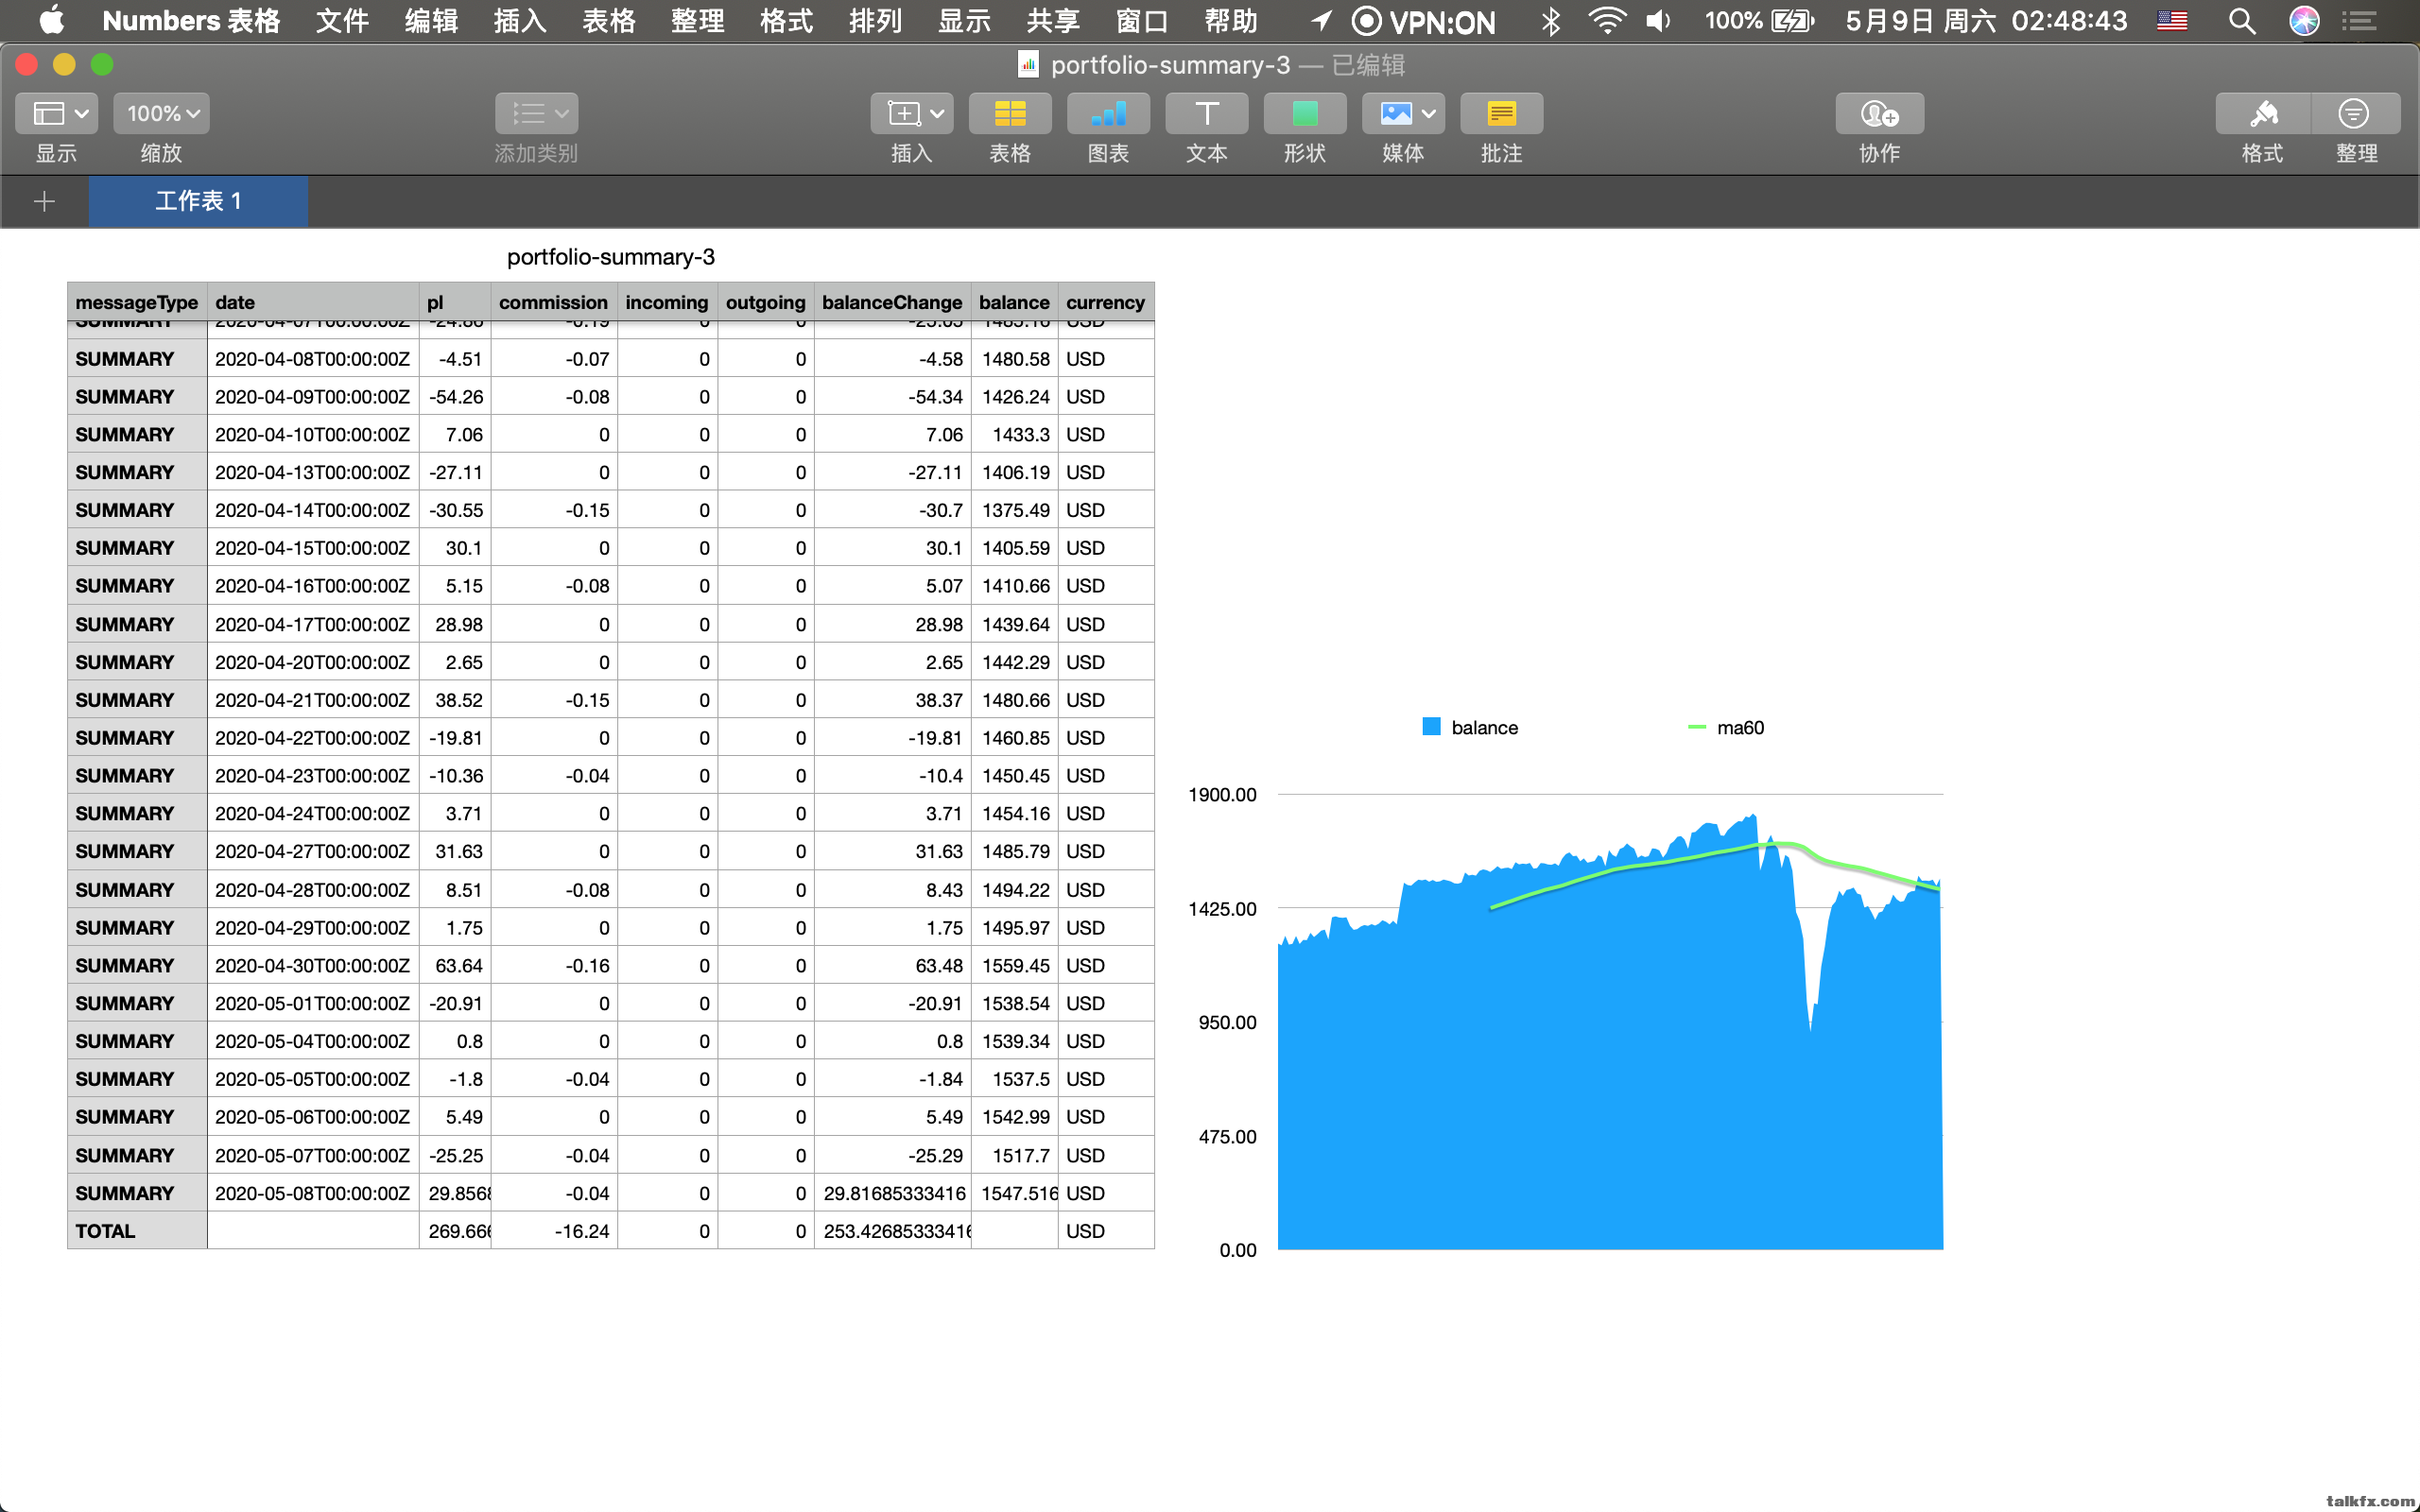The width and height of the screenshot is (2420, 1512).
Task: Click the chart axis label 1900.00
Action: coord(1222,795)
